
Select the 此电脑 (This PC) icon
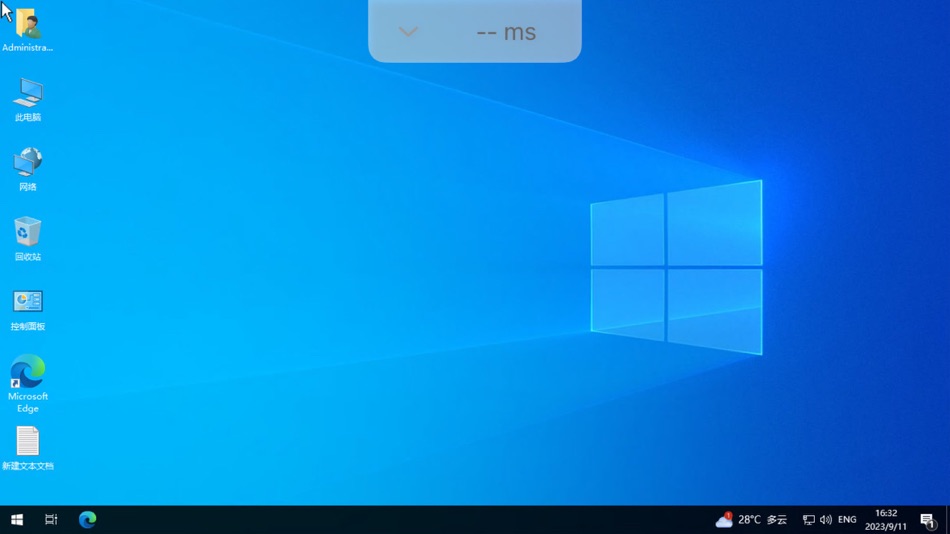[28, 99]
